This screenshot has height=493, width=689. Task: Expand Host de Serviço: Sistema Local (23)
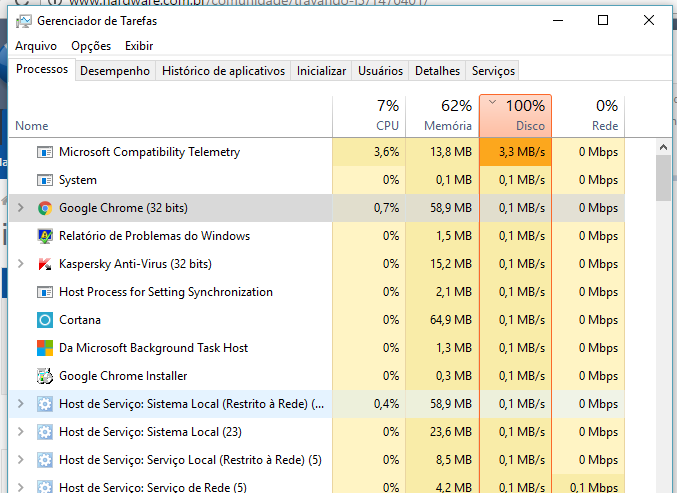21,431
